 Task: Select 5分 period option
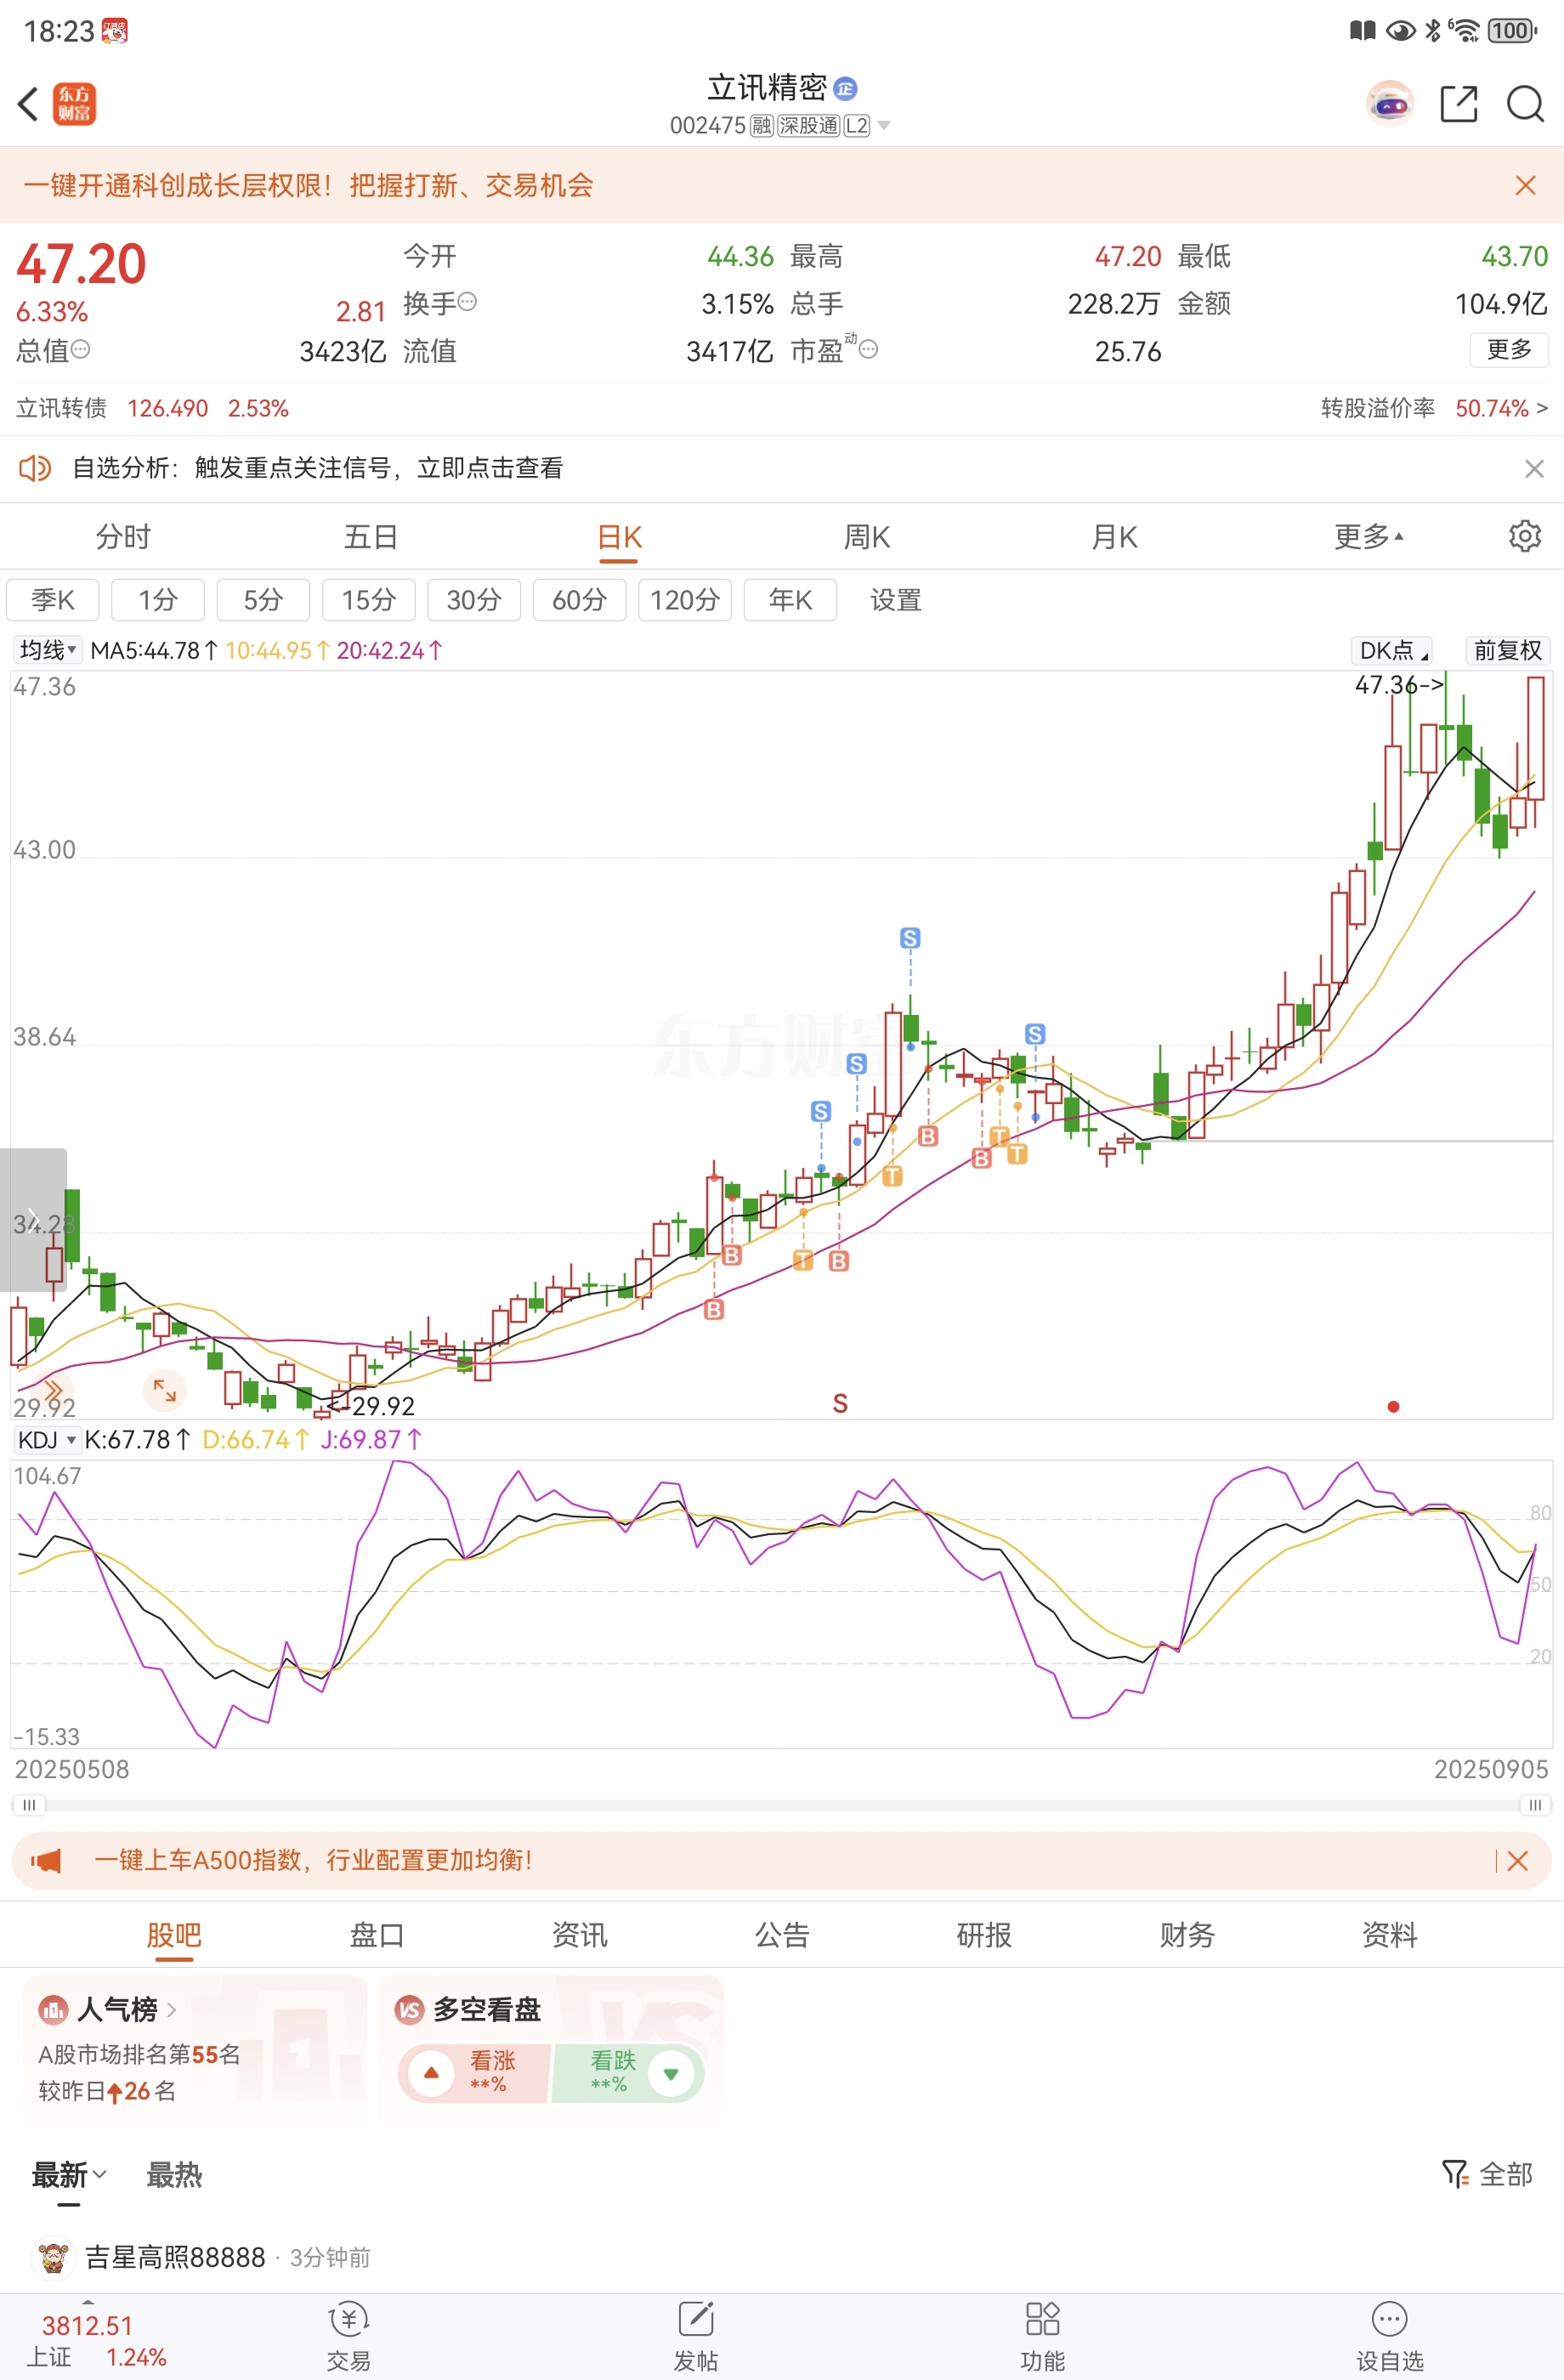click(263, 600)
